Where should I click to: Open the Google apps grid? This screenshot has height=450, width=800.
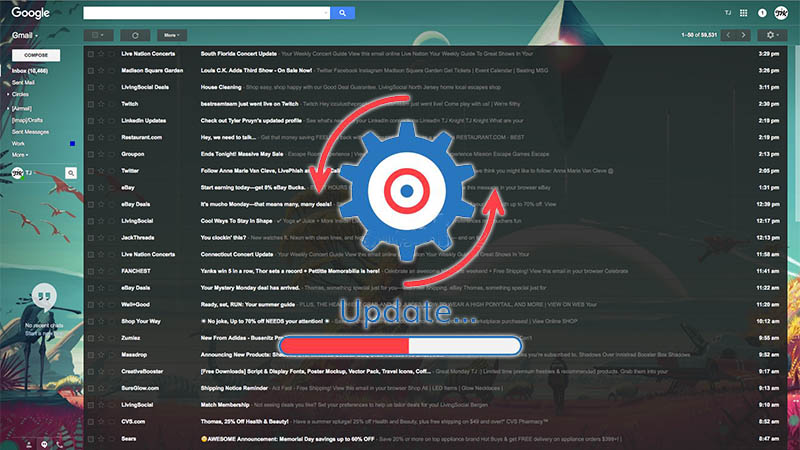point(743,13)
